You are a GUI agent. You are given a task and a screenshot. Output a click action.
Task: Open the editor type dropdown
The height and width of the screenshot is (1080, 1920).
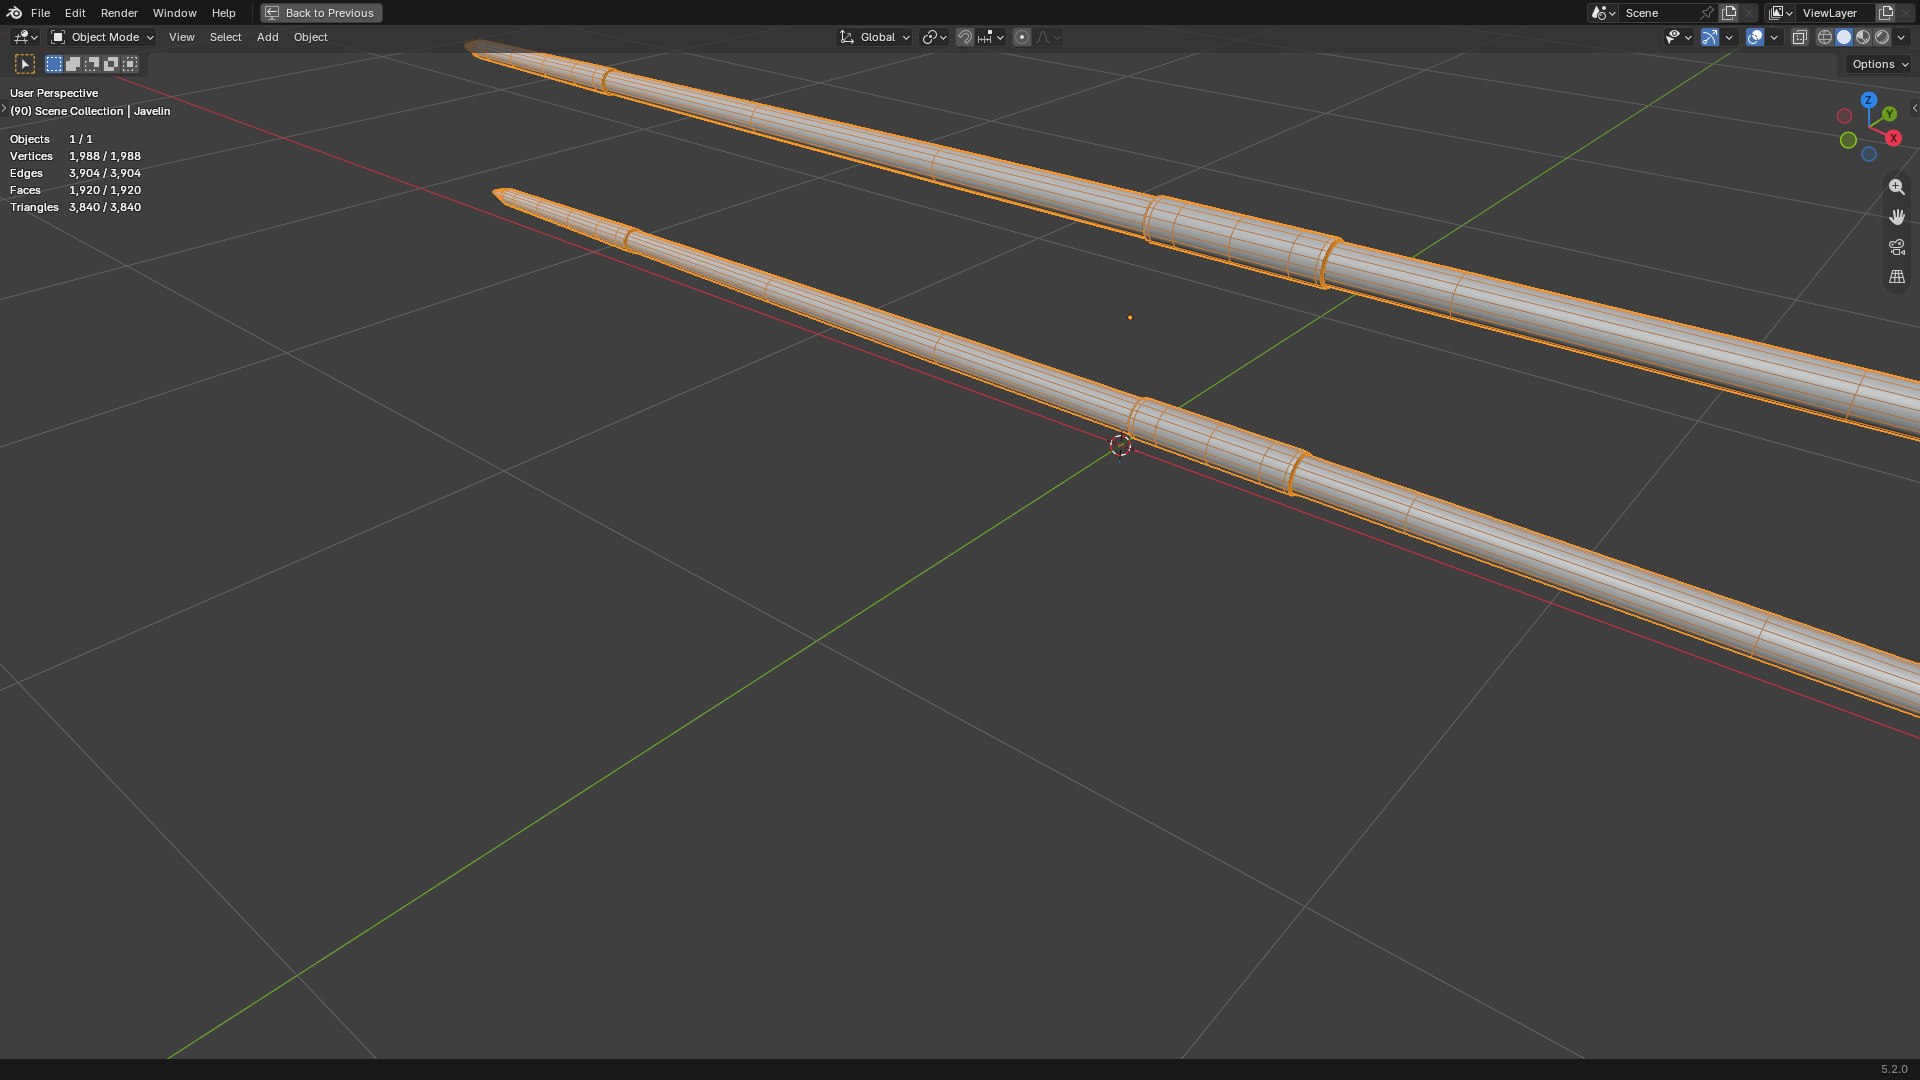(25, 37)
